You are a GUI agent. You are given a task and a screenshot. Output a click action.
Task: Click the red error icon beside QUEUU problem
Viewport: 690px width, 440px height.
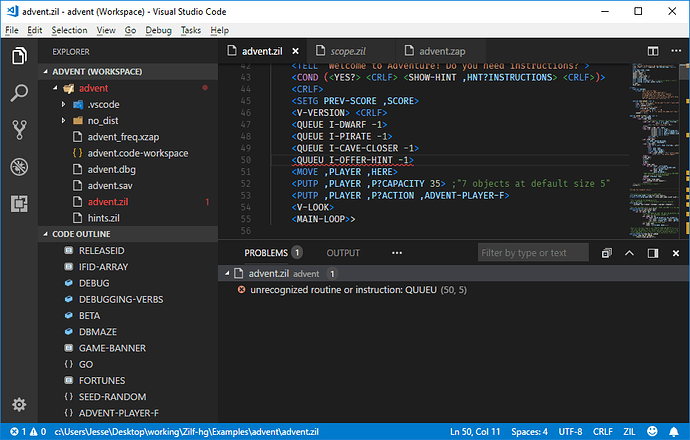(x=241, y=290)
